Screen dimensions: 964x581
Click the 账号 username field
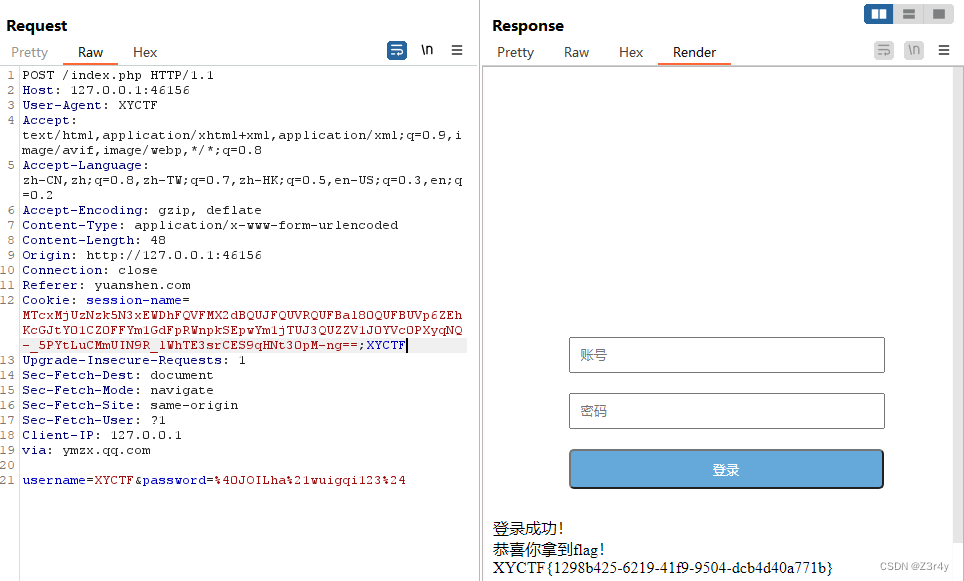726,355
